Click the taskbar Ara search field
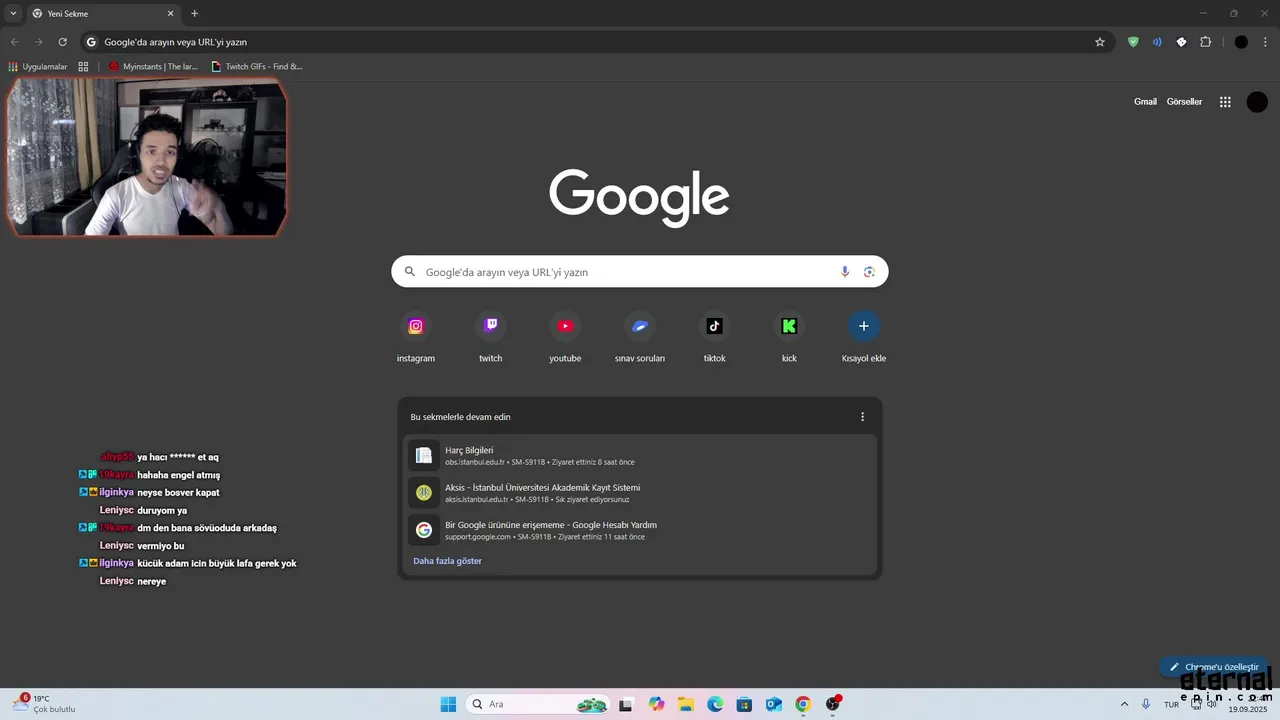This screenshot has height=720, width=1280. click(536, 704)
